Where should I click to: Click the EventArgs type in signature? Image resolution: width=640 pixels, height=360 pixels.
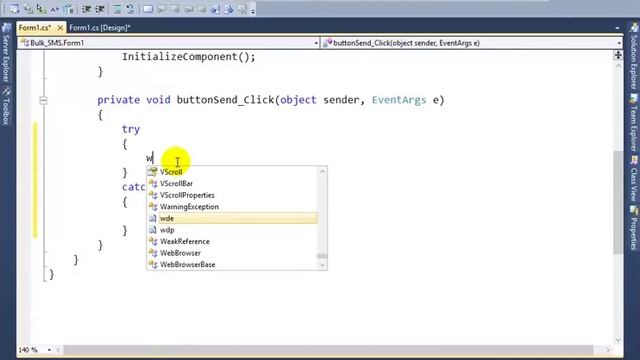[399, 100]
